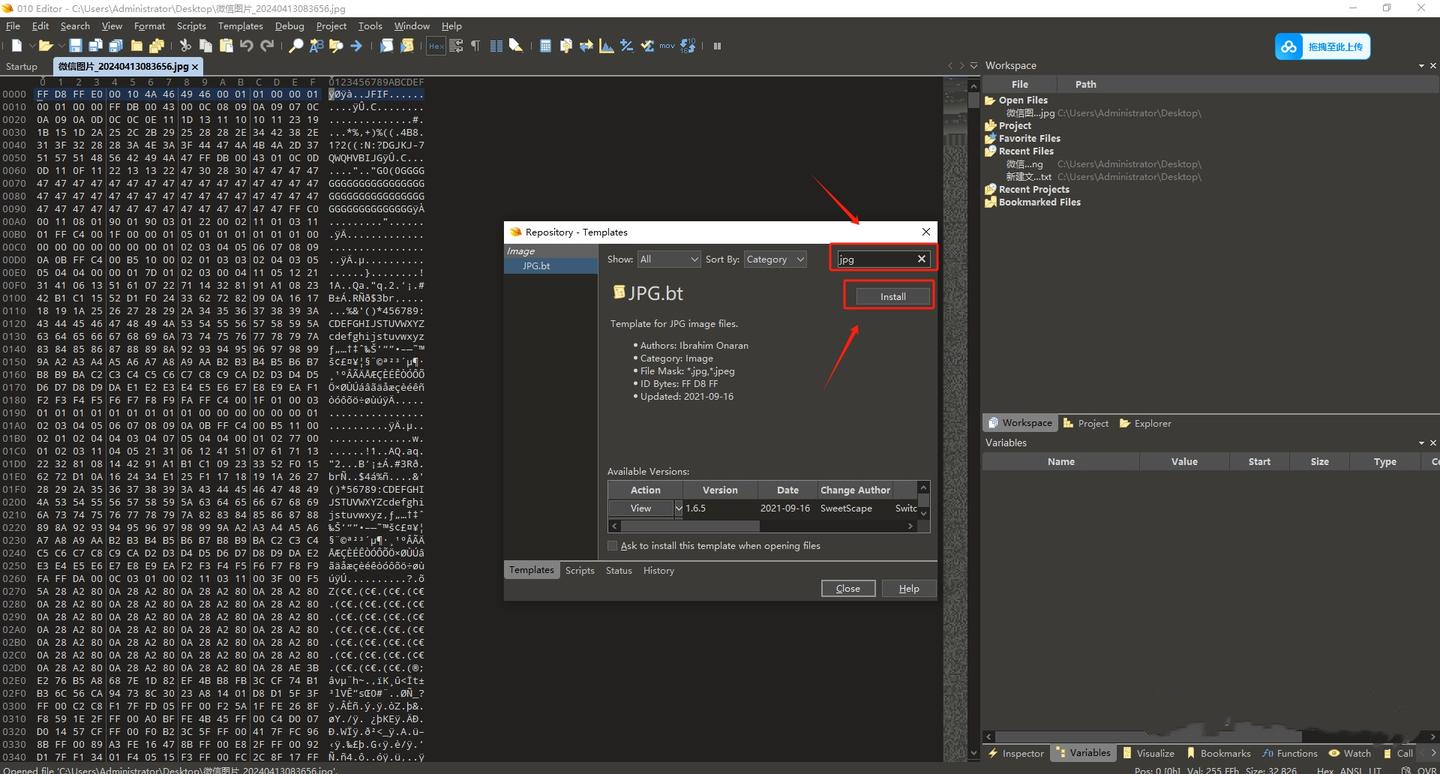This screenshot has height=774, width=1440.
Task: Click the New file toolbar icon
Action: pyautogui.click(x=17, y=45)
